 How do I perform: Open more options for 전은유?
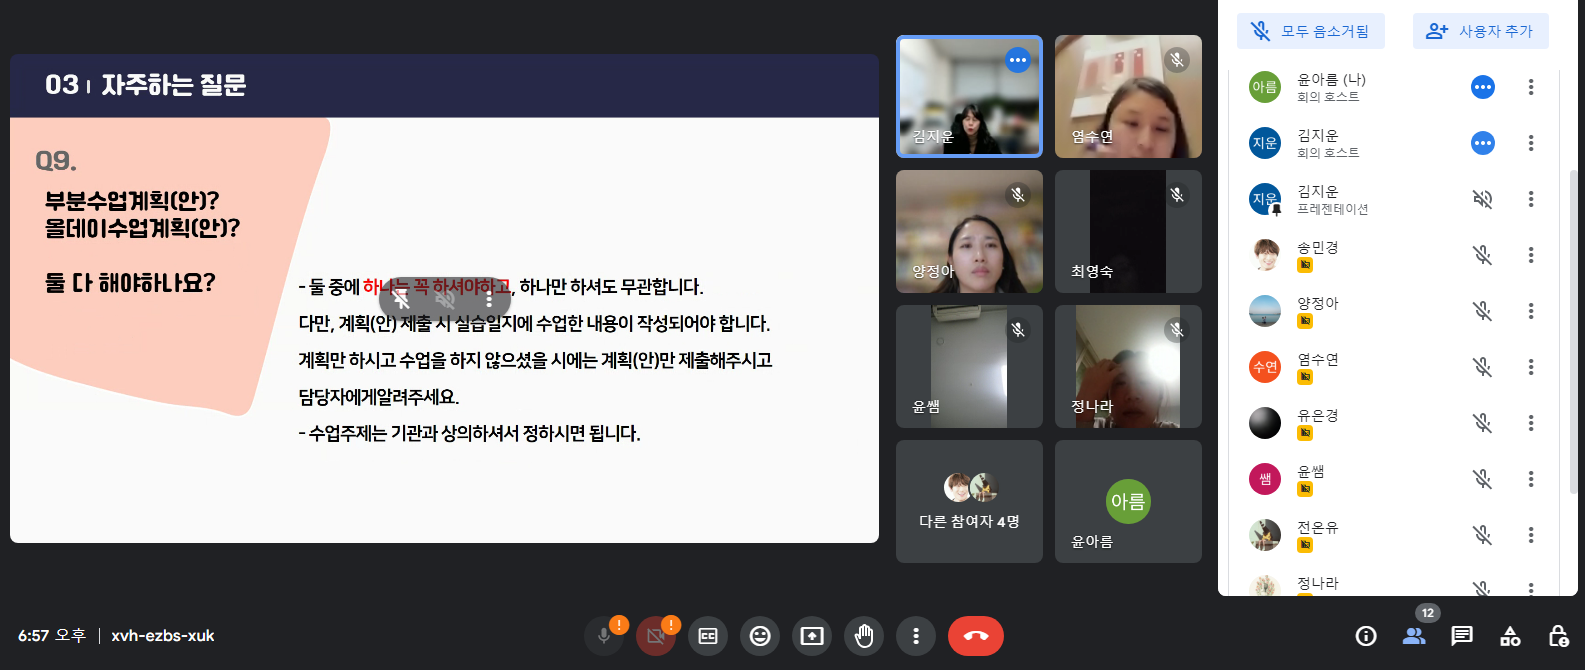coord(1531,535)
